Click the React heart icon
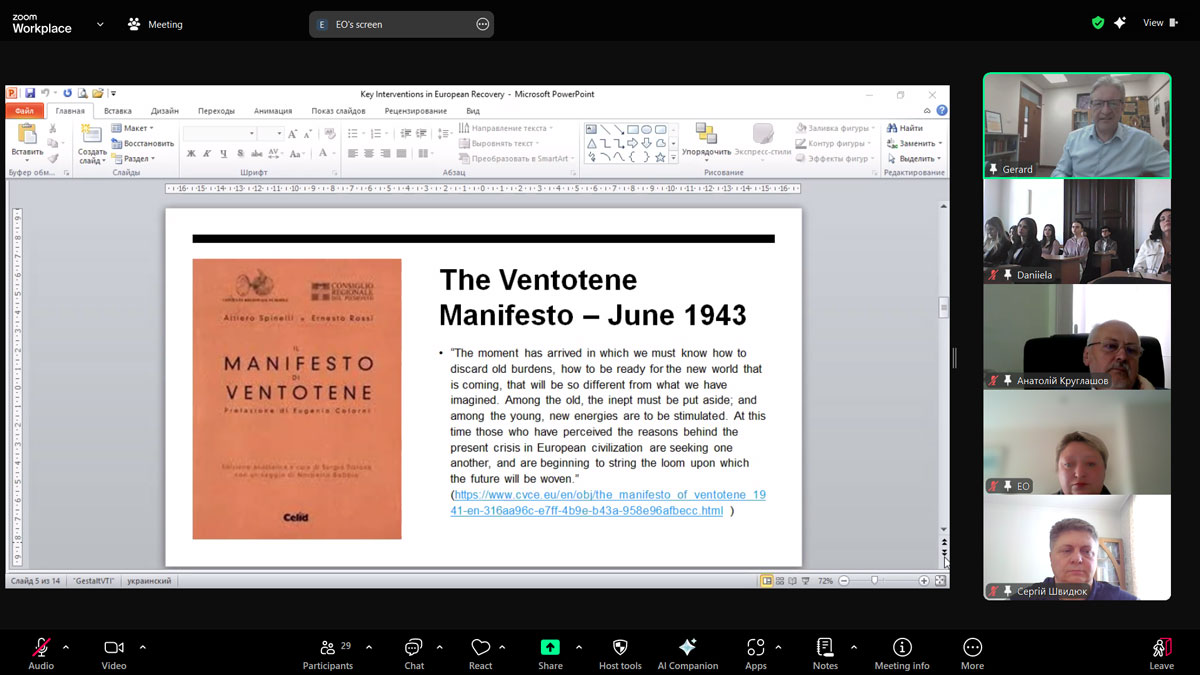1200x675 pixels. click(480, 648)
